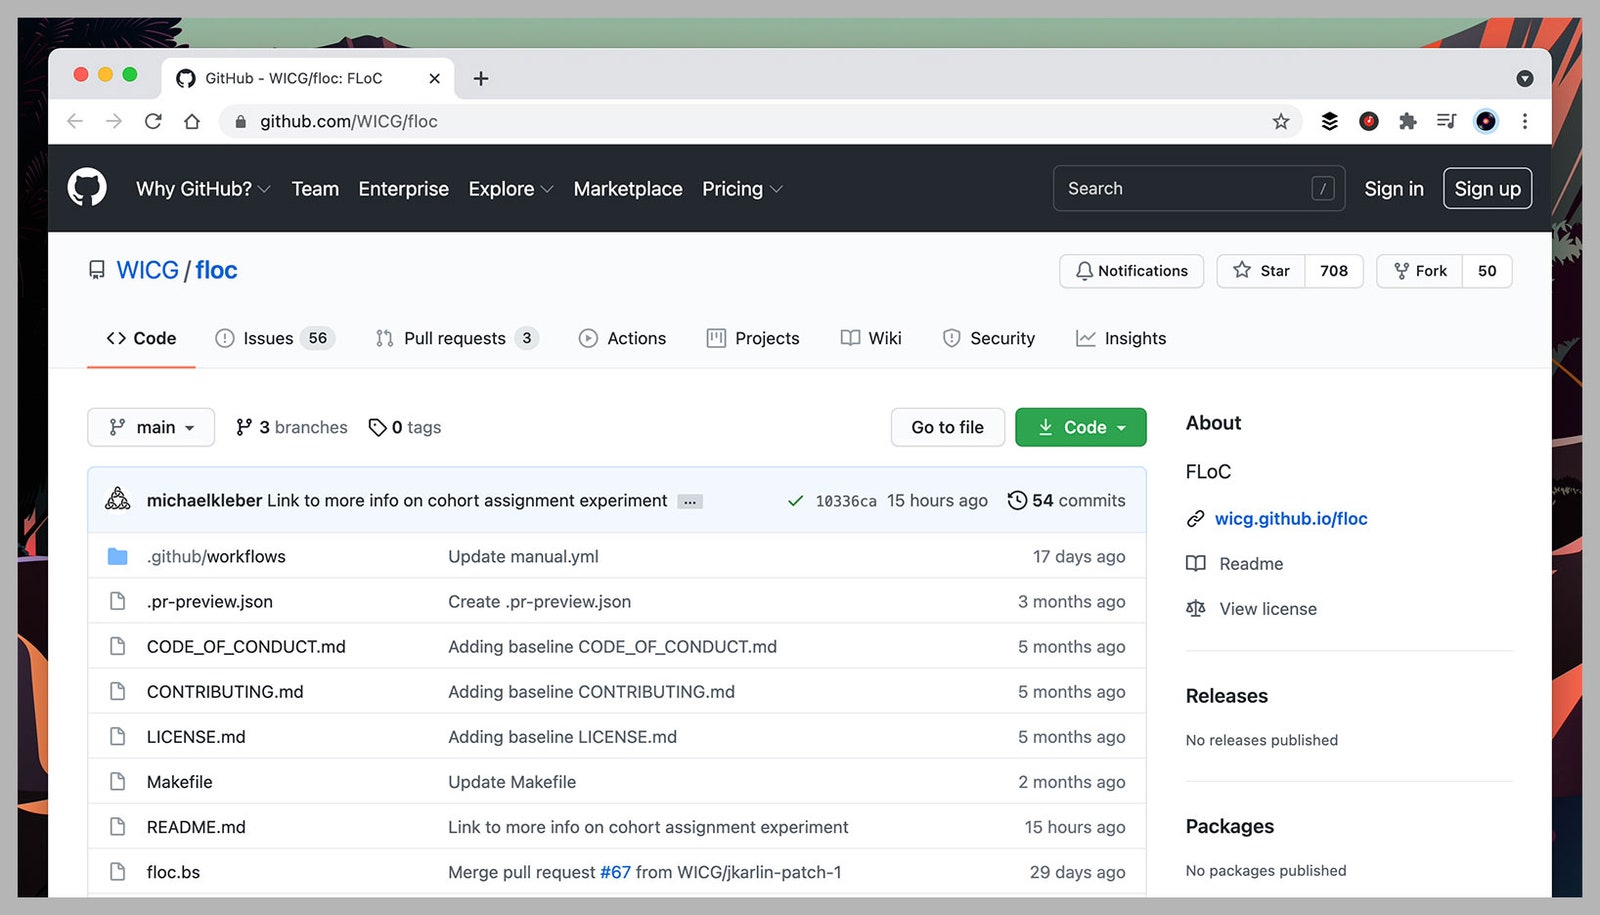Close the GitHub WICG/floc tab

(434, 78)
